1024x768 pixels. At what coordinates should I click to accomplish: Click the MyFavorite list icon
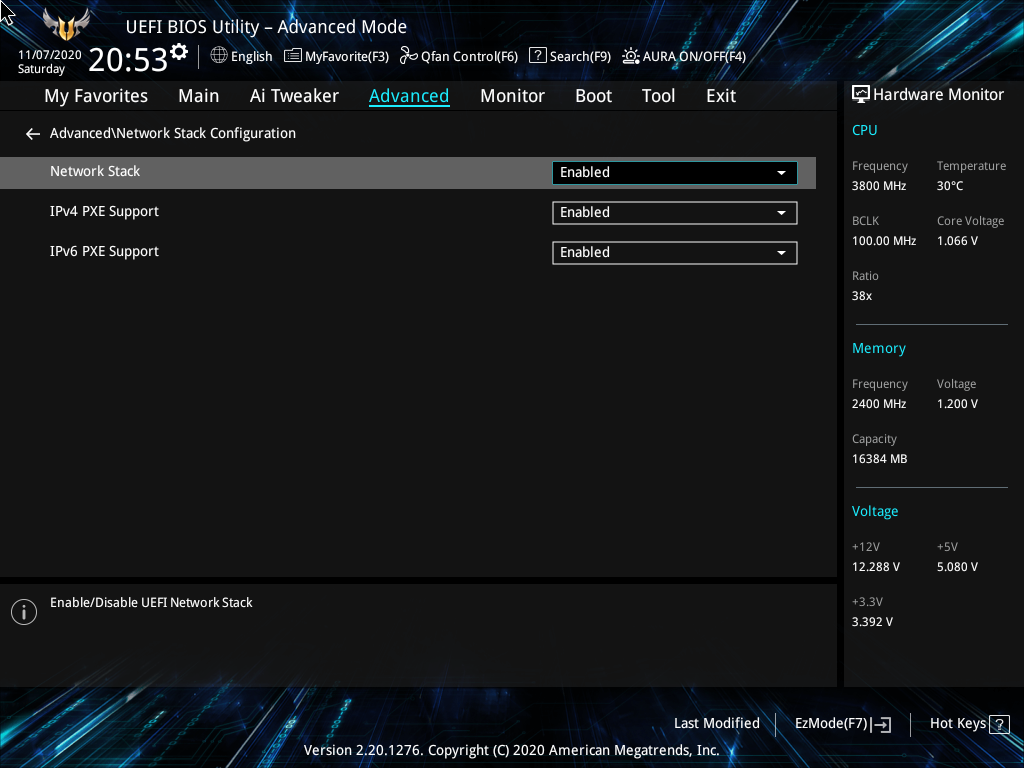[293, 56]
